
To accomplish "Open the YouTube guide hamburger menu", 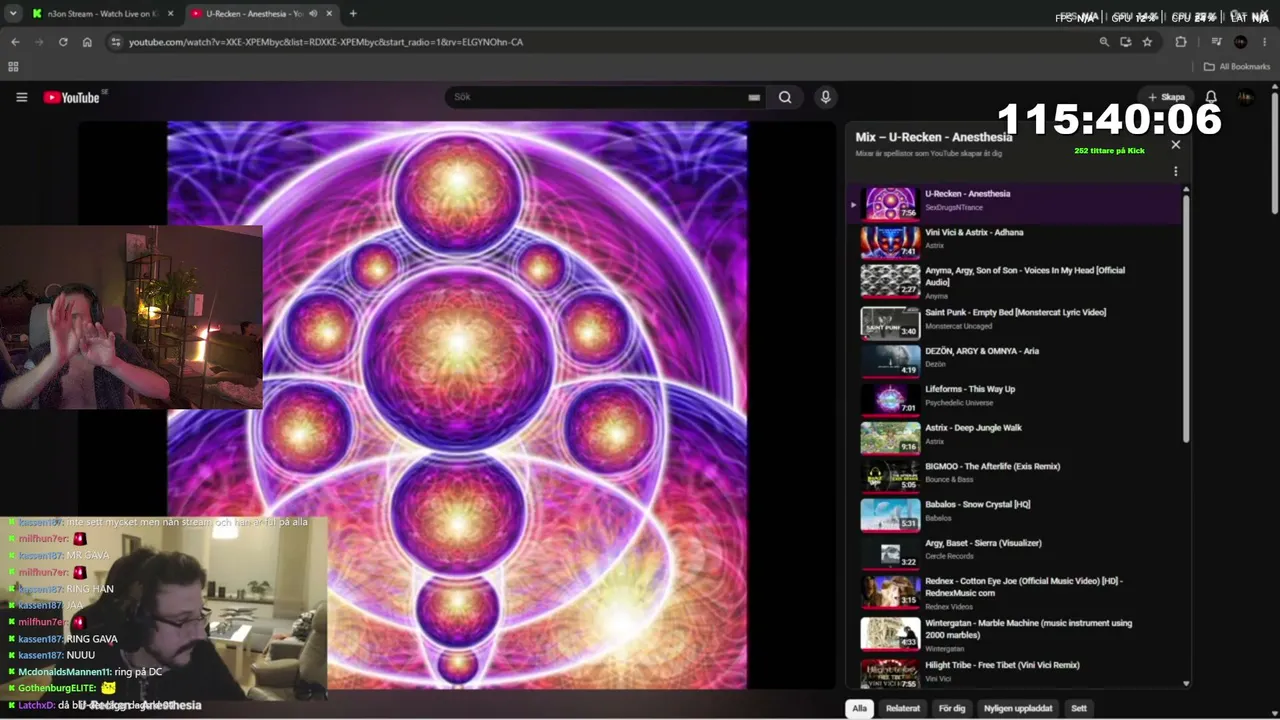I will pos(21,97).
